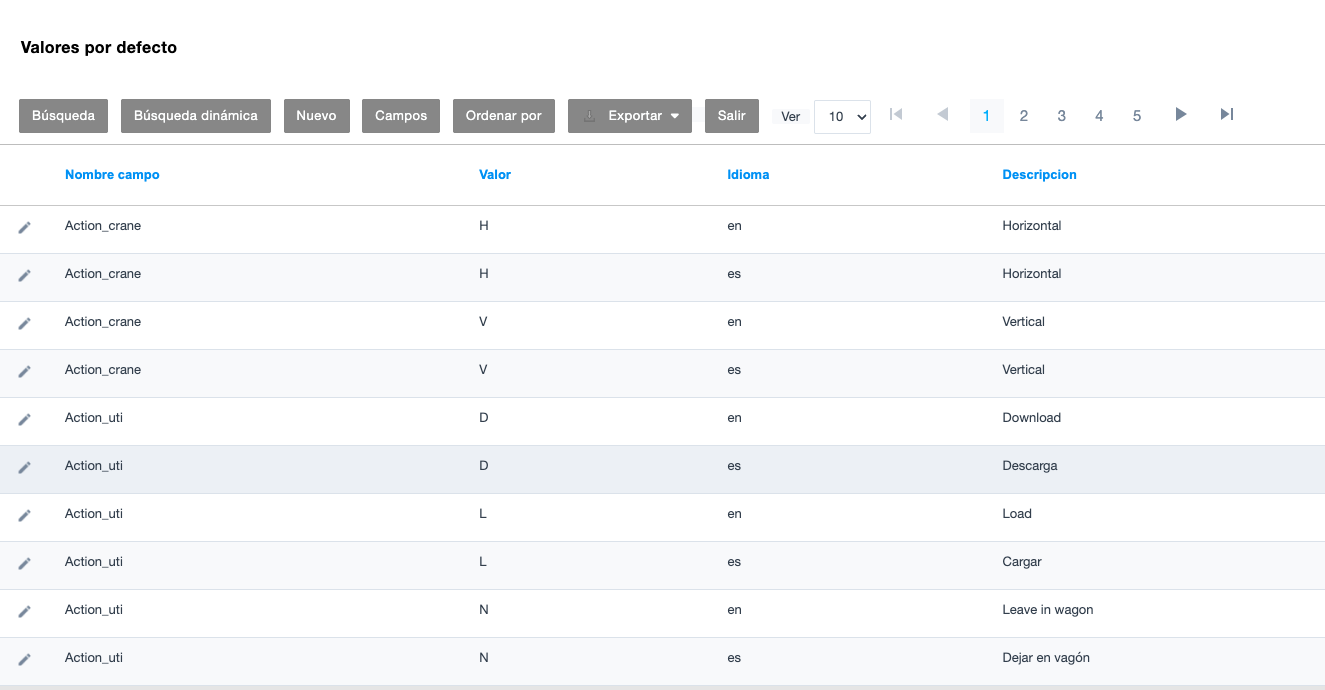
Task: Sort by the Descripcion column header
Action: [1039, 175]
